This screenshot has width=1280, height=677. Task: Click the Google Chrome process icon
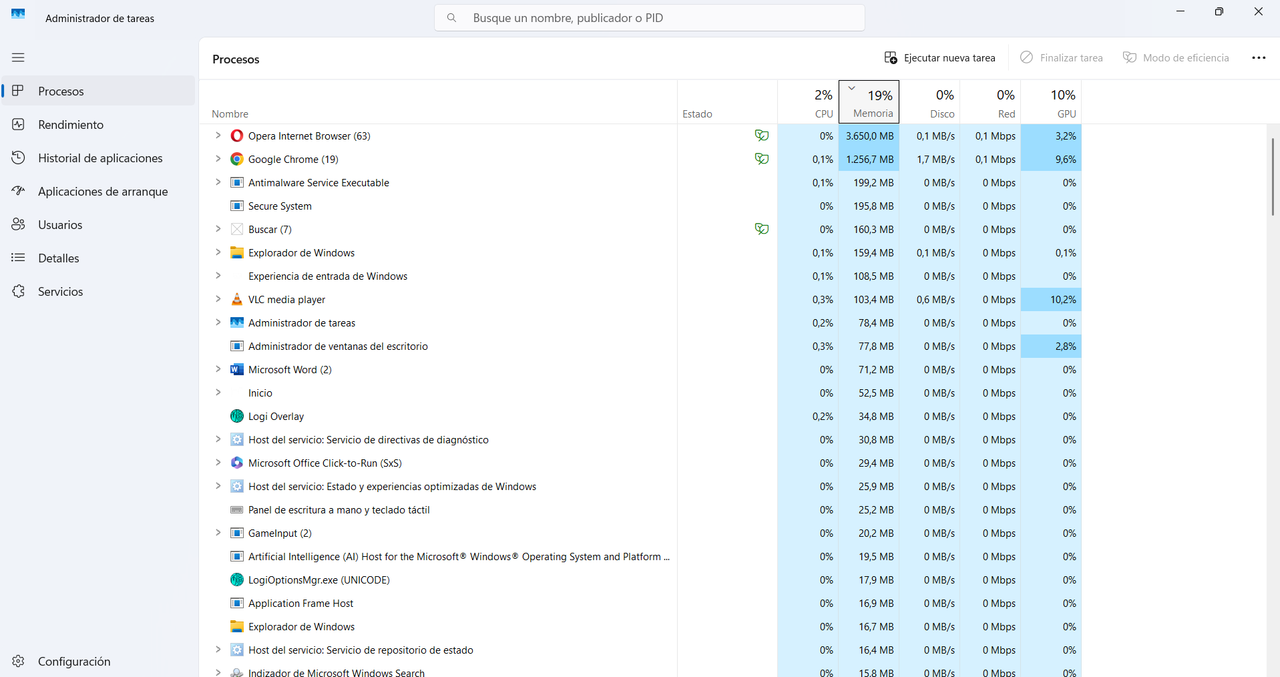tap(237, 159)
